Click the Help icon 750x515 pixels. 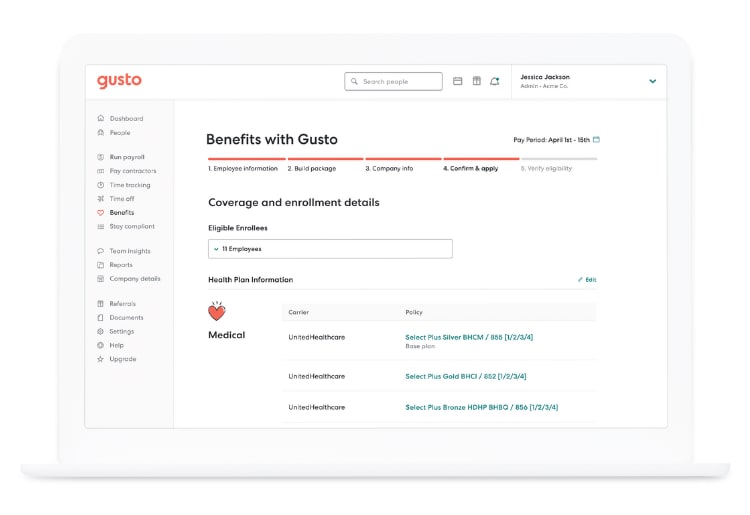coord(100,345)
